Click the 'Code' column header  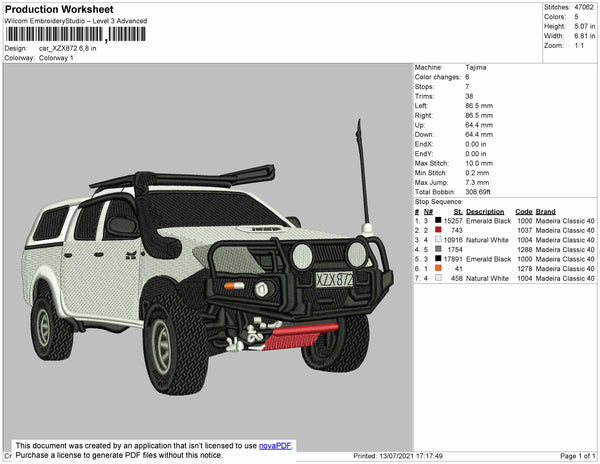point(524,212)
